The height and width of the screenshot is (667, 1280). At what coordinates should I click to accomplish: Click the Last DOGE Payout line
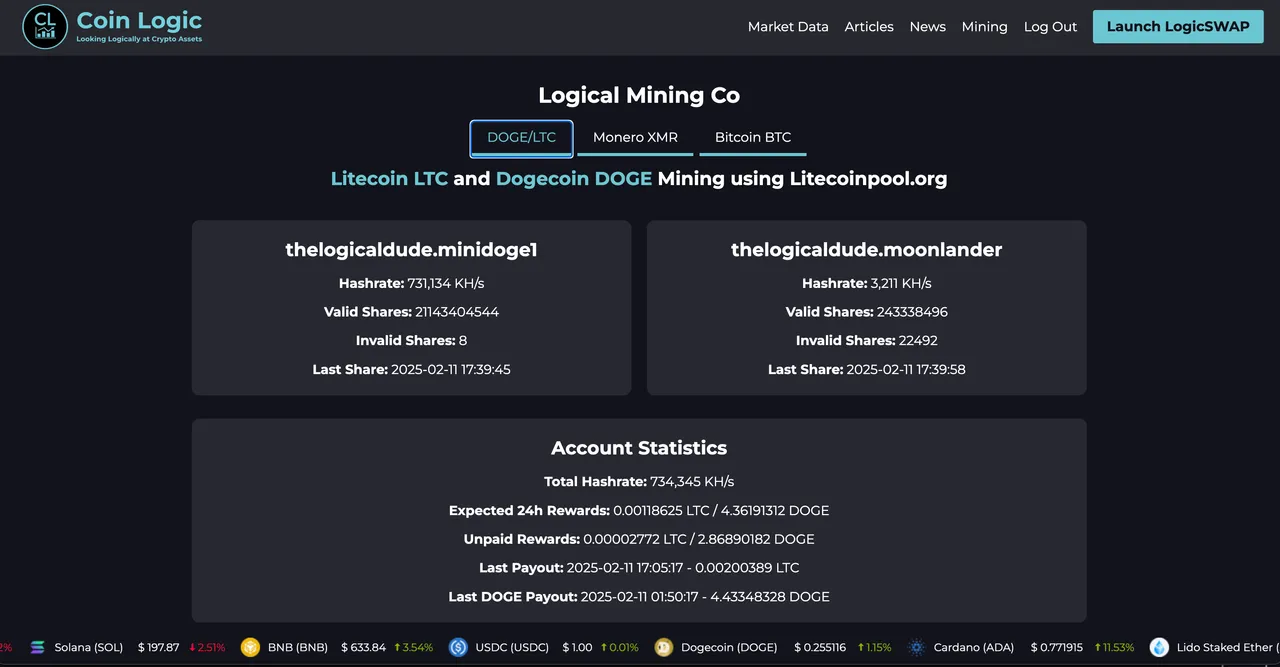(639, 597)
